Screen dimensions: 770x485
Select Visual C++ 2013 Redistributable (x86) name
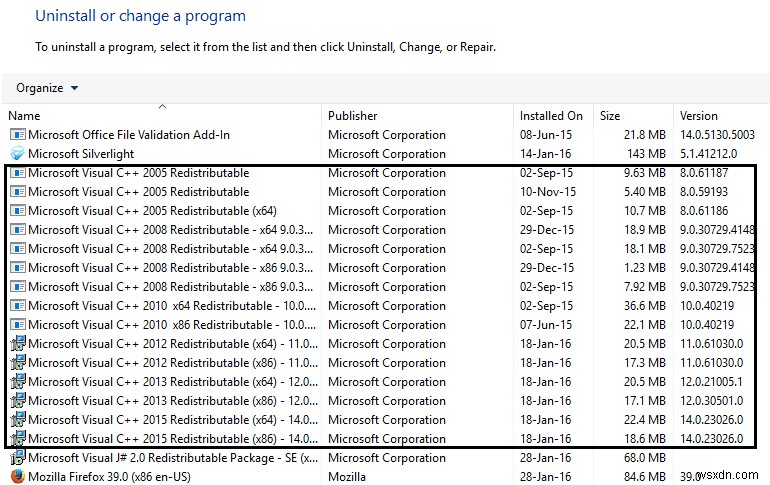pos(173,401)
